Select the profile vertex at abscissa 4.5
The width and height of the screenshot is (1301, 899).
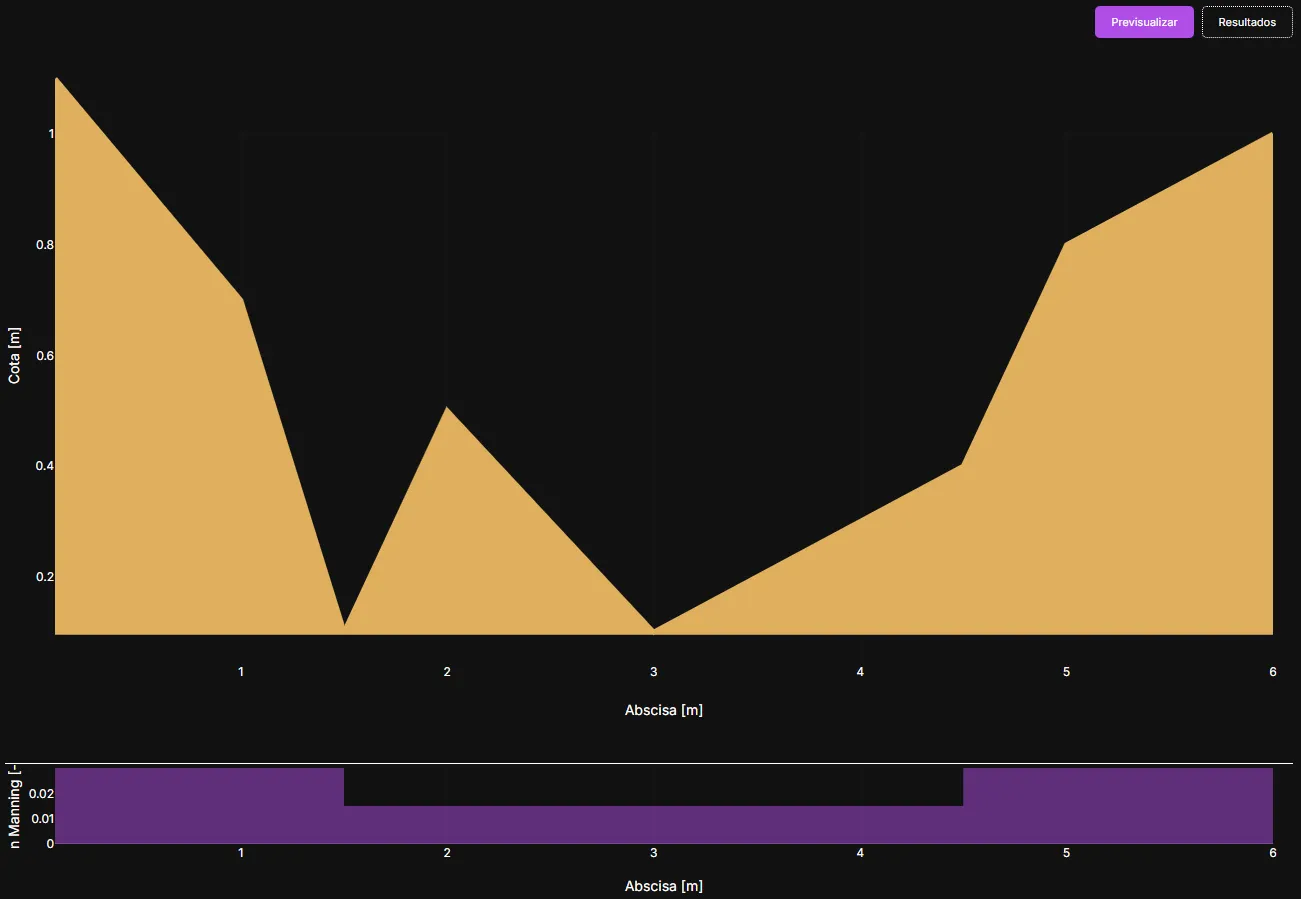[x=962, y=464]
